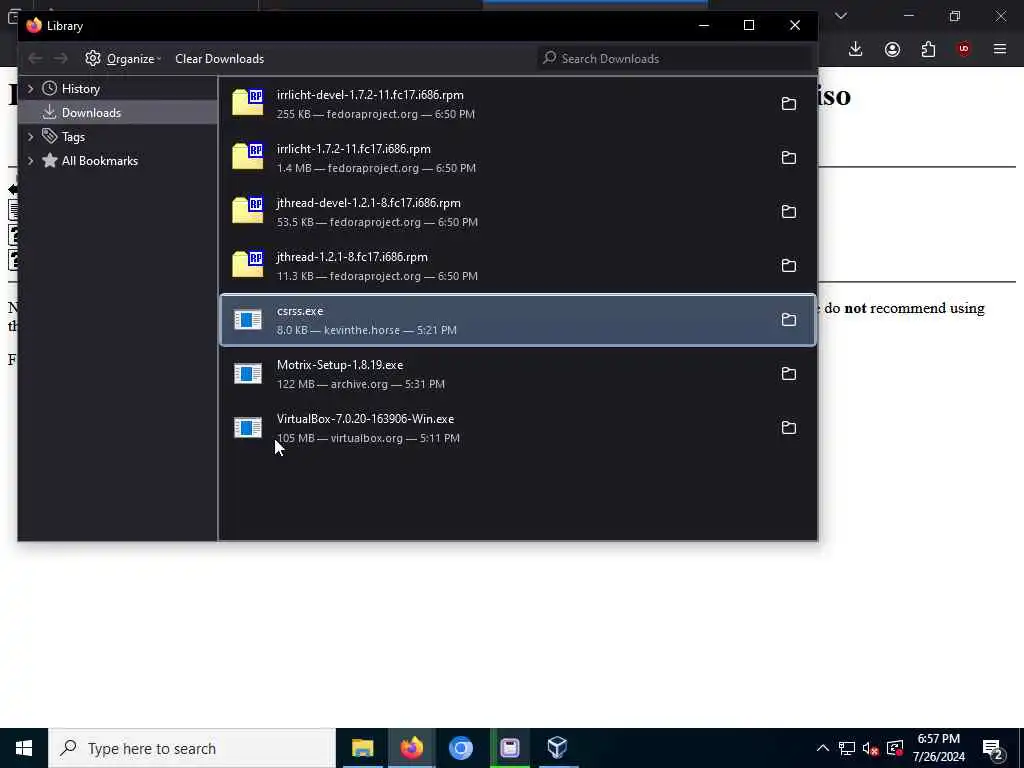Open File Explorer from the taskbar
The image size is (1024, 768).
362,748
